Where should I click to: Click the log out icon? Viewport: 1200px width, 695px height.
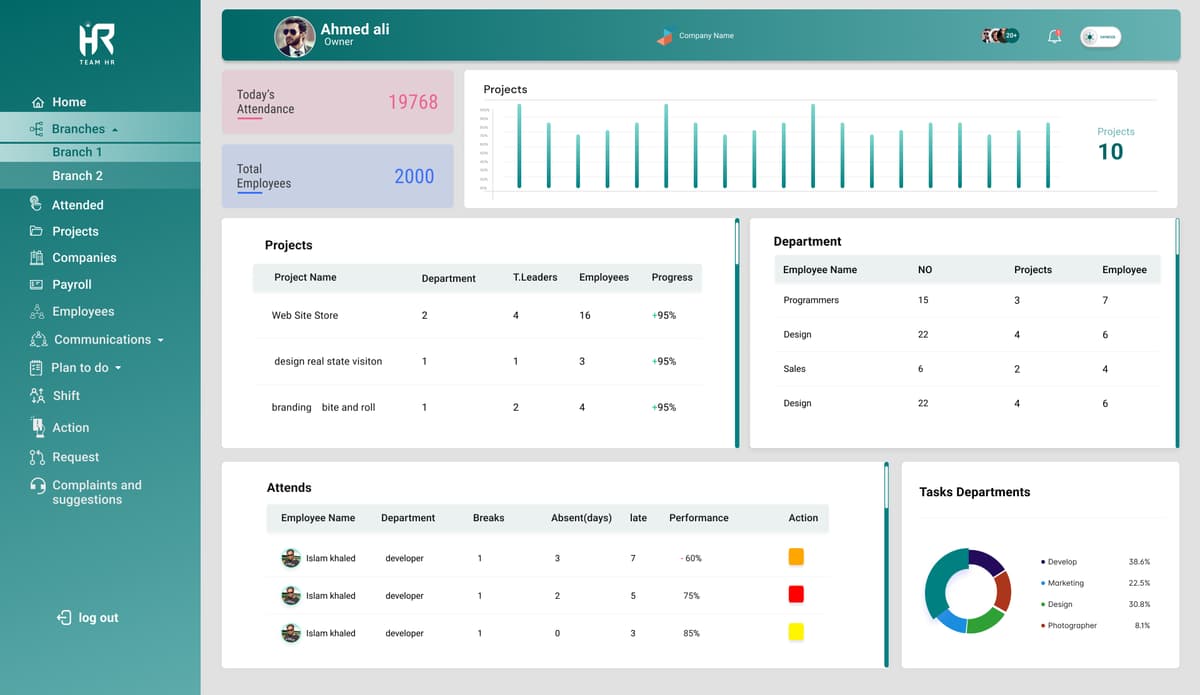pyautogui.click(x=64, y=618)
